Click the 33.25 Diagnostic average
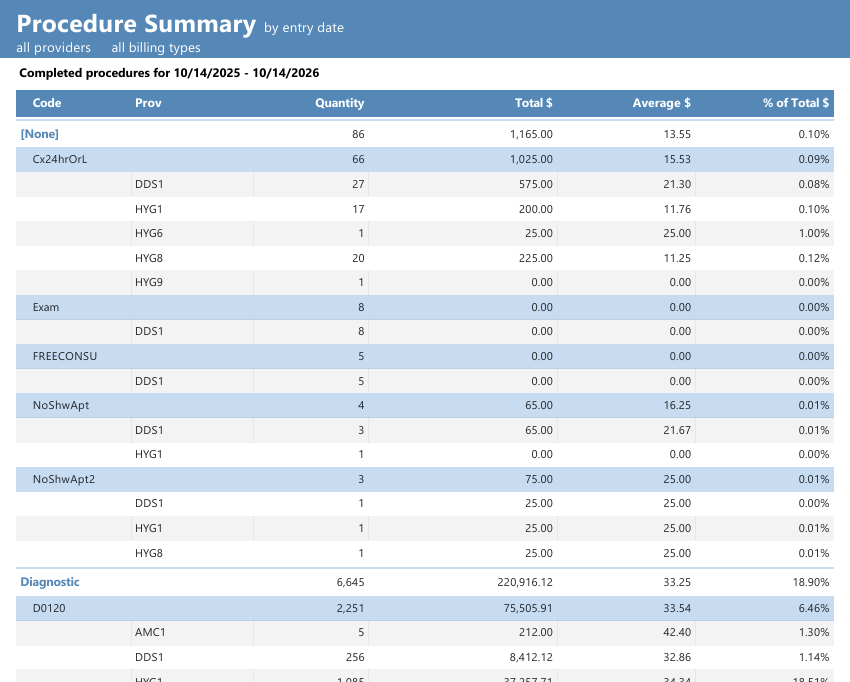Screen dimensions: 850x682 pos(677,582)
